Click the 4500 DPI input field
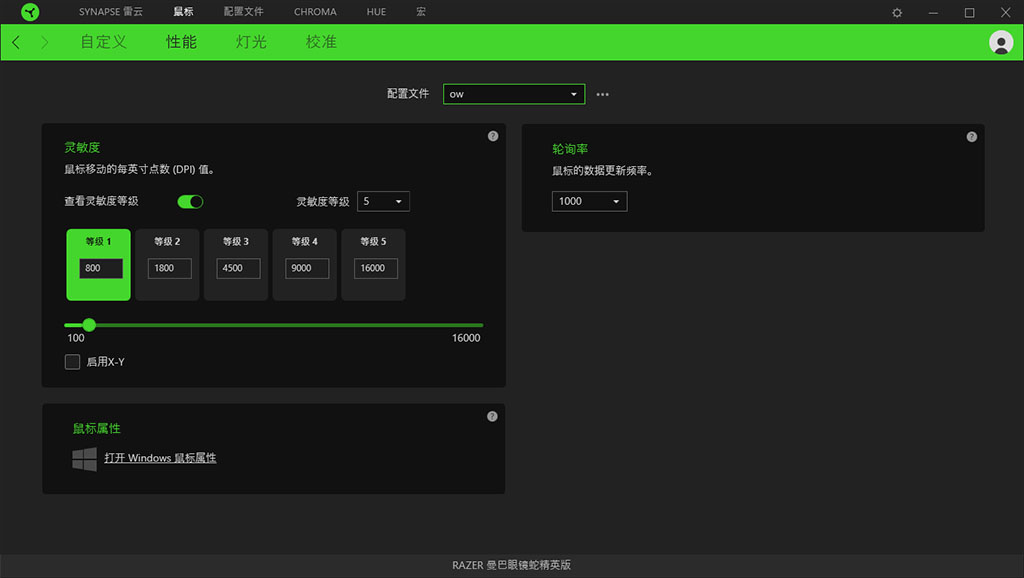The width and height of the screenshot is (1024, 578). point(238,268)
